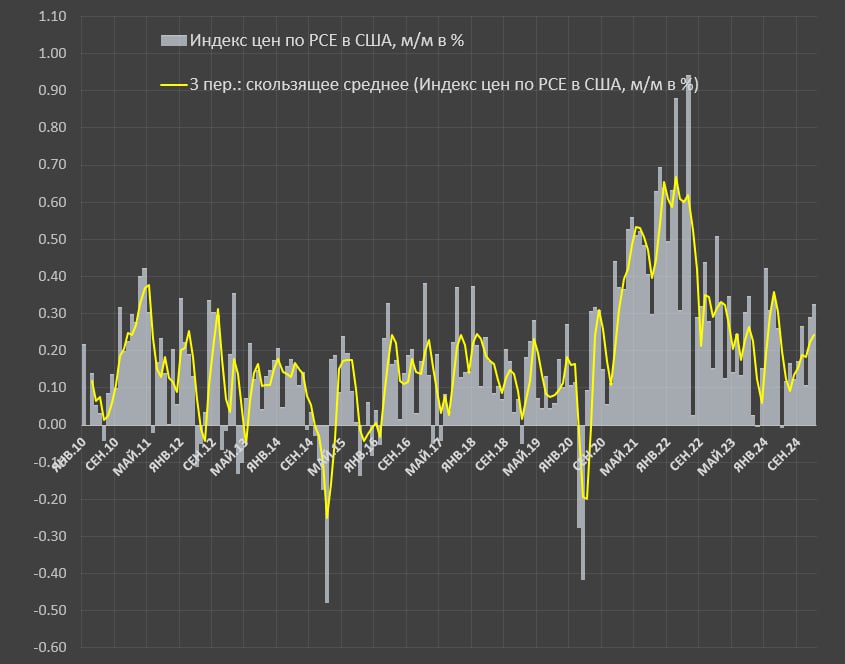The width and height of the screenshot is (845, 664).
Task: Click the 0.00 y-axis label
Action: [x=51, y=425]
